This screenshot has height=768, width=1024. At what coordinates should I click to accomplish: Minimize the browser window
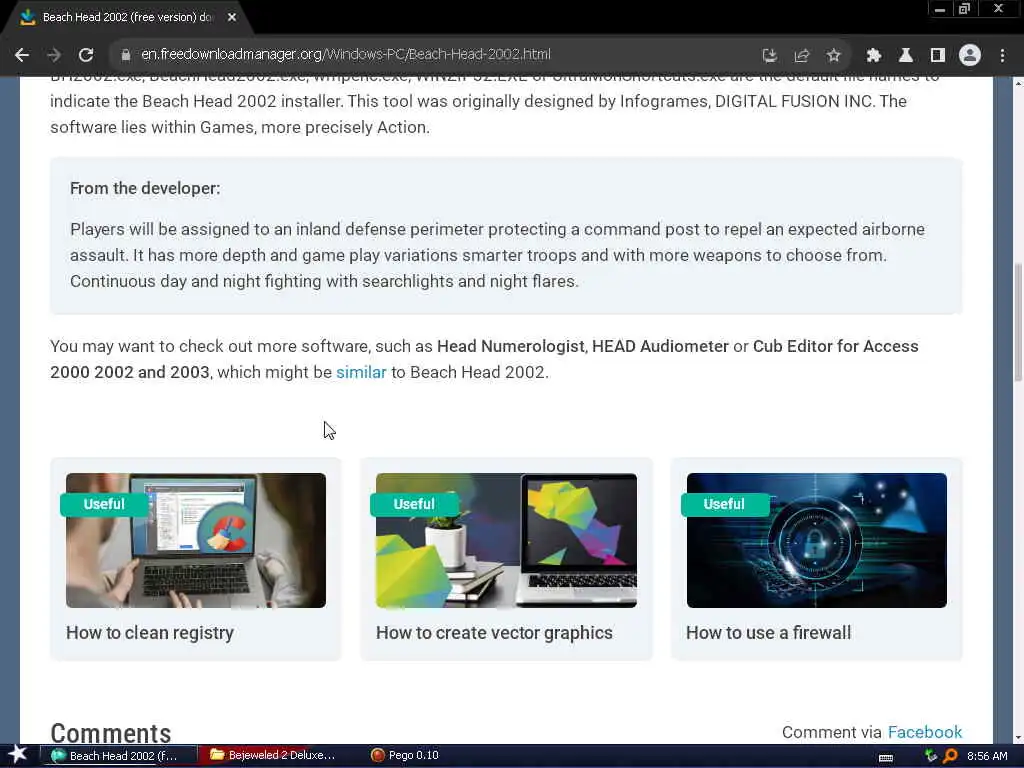[x=940, y=9]
